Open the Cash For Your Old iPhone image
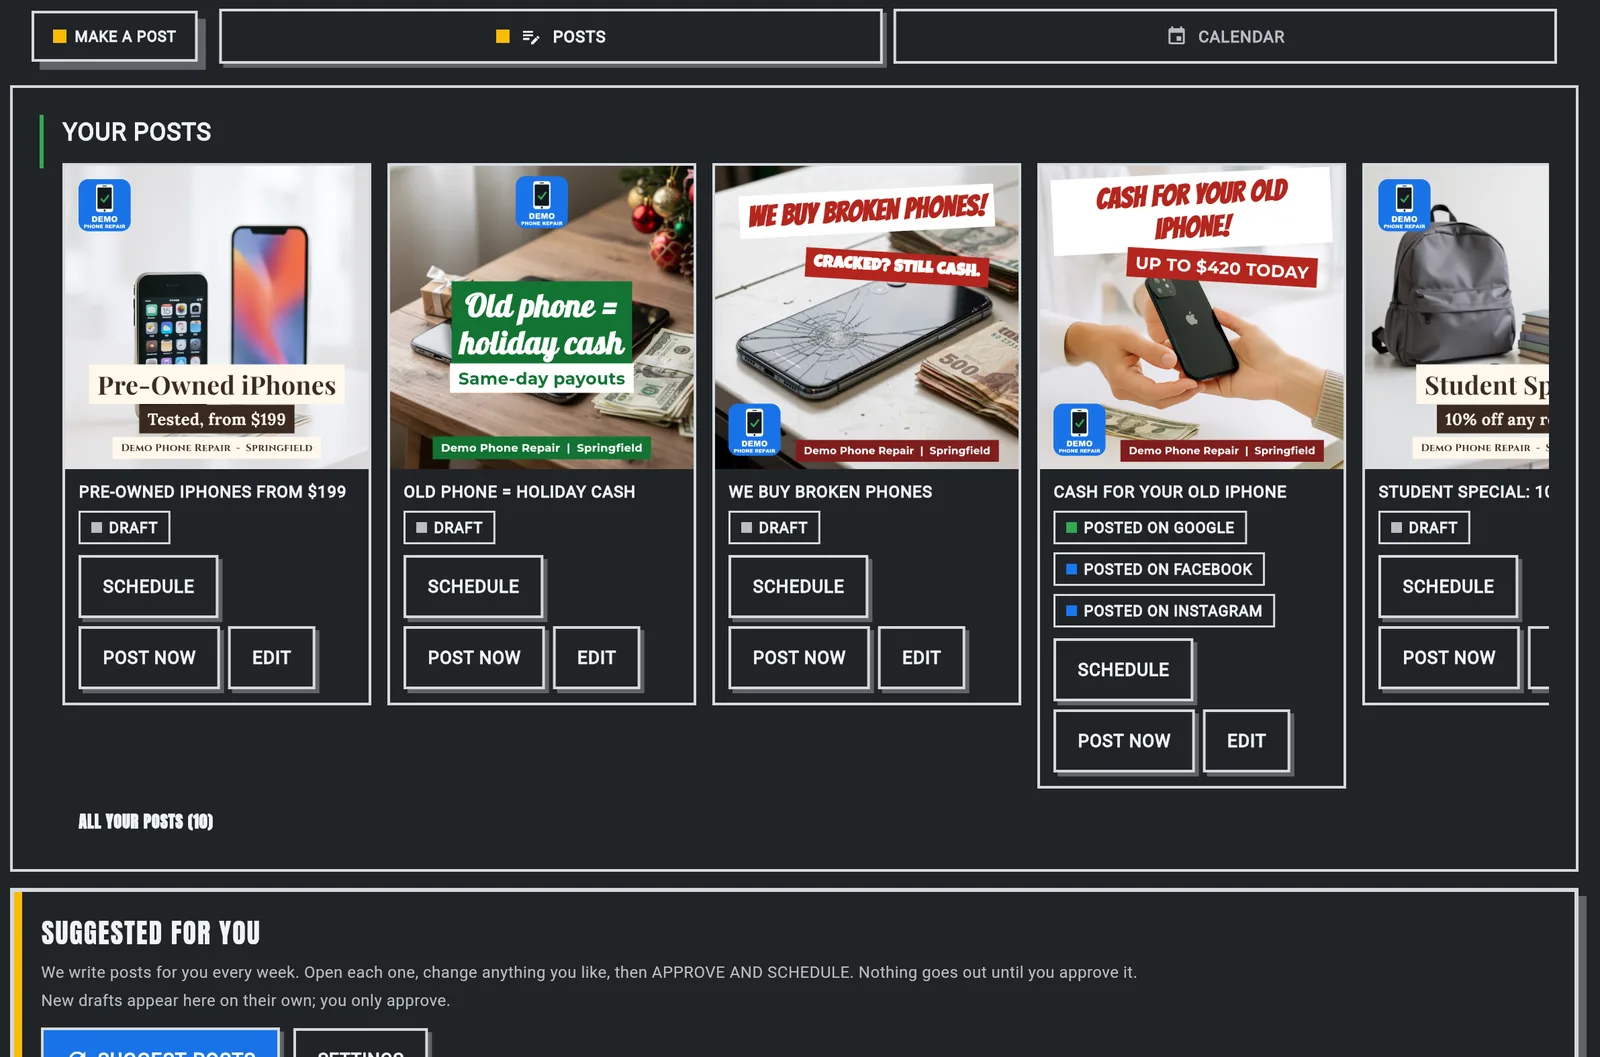Viewport: 1600px width, 1057px height. [x=1192, y=317]
